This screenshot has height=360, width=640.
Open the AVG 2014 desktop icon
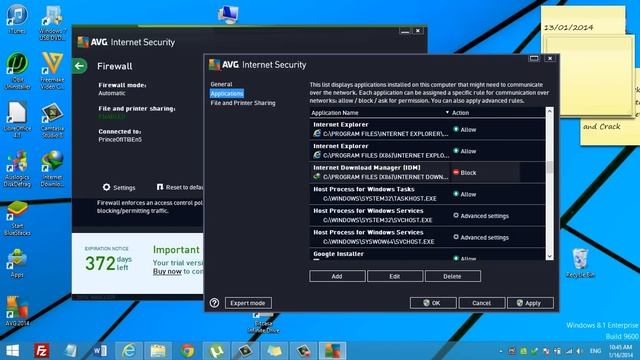click(17, 311)
